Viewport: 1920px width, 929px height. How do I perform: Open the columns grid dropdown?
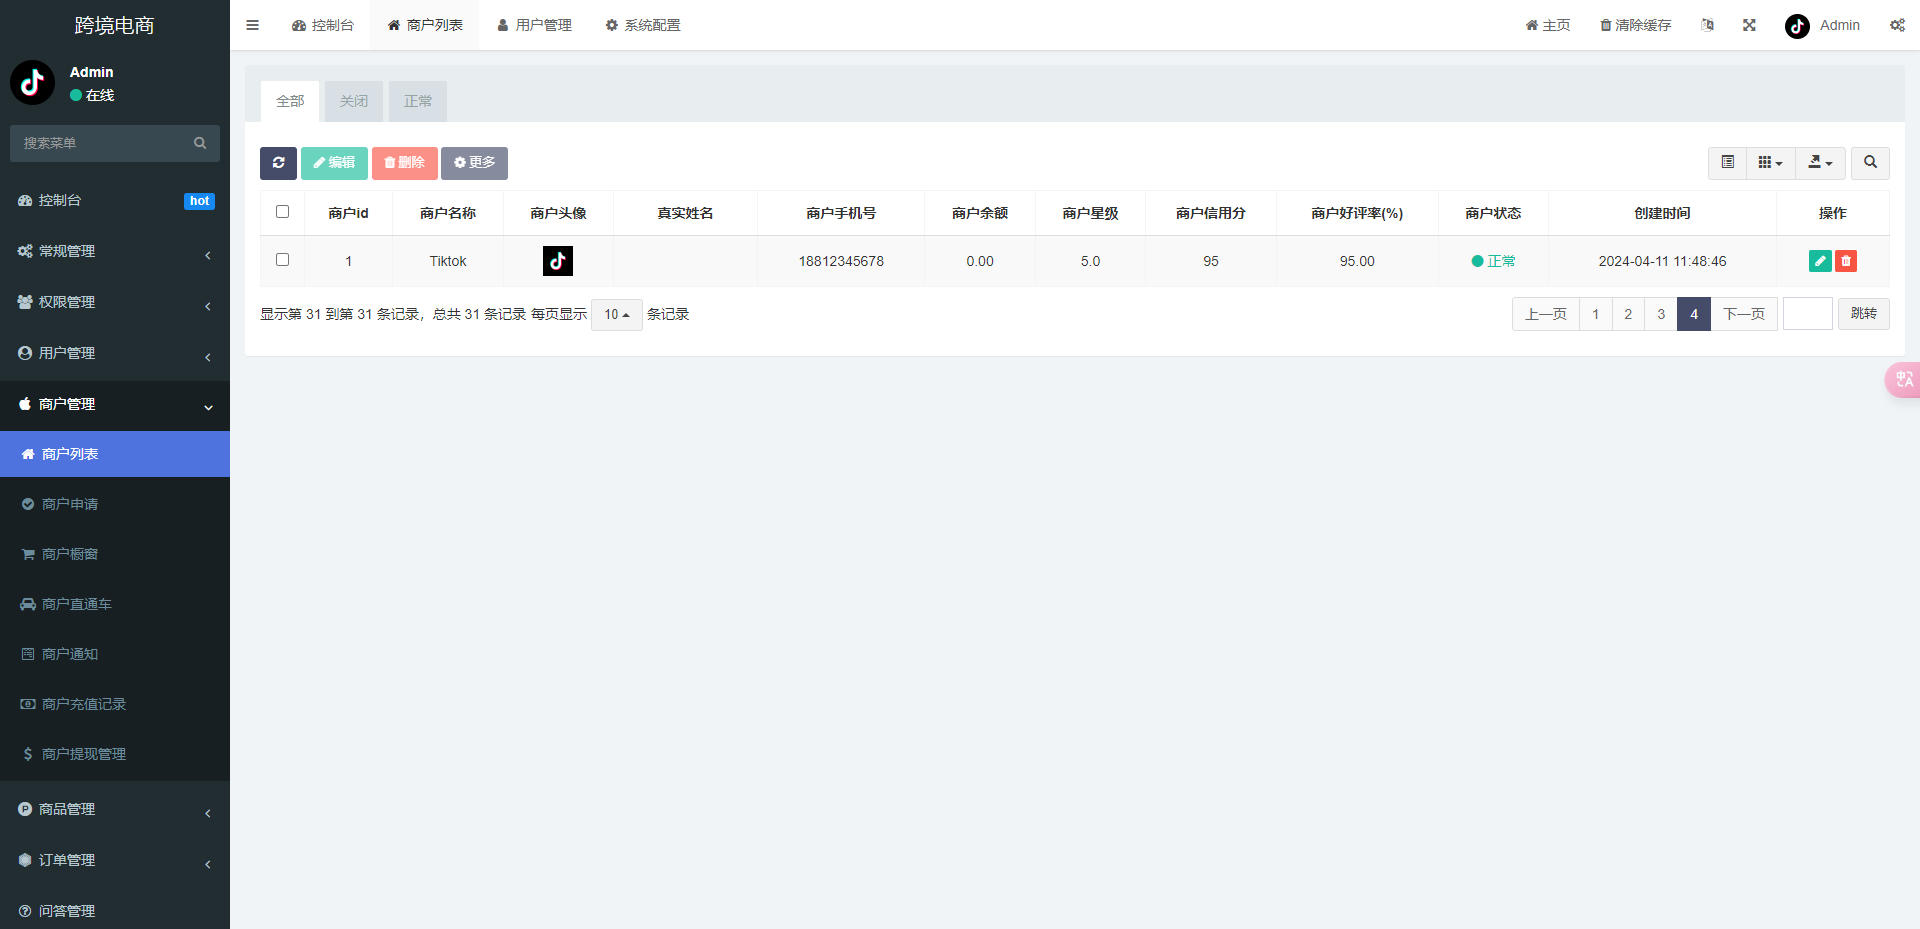pyautogui.click(x=1770, y=163)
